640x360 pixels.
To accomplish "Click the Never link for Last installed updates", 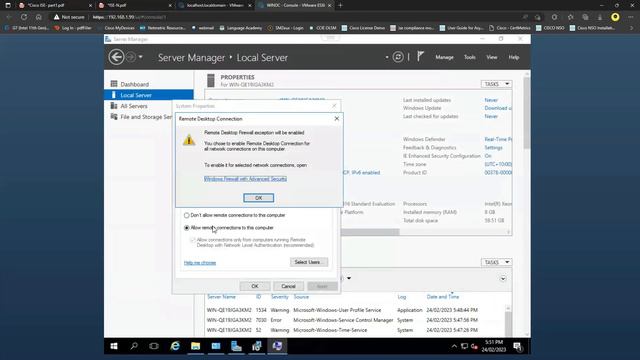I will click(x=491, y=100).
